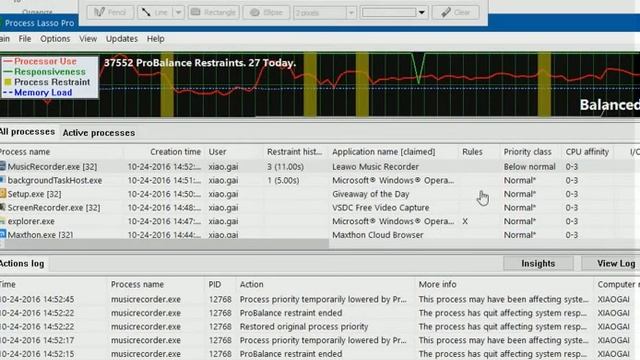Select the ScreenRecorder.exe [32] process name
640x360 pixels.
[53, 208]
